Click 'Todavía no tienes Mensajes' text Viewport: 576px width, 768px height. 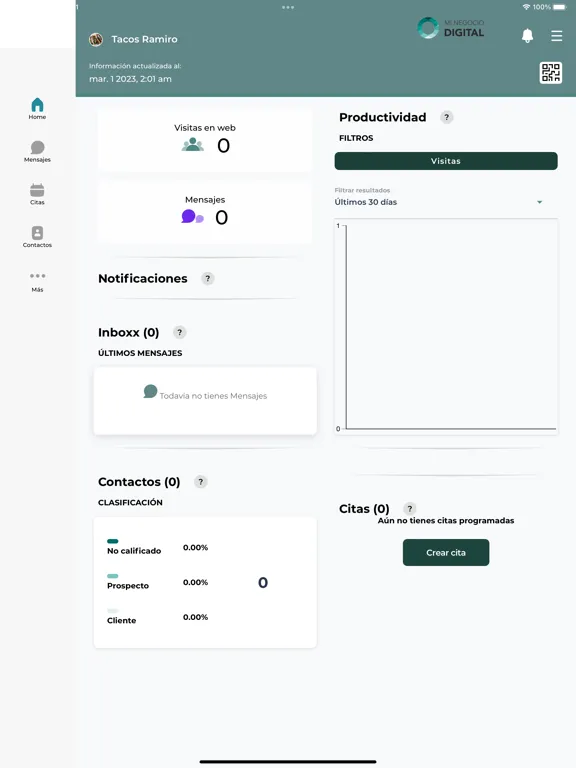point(214,396)
